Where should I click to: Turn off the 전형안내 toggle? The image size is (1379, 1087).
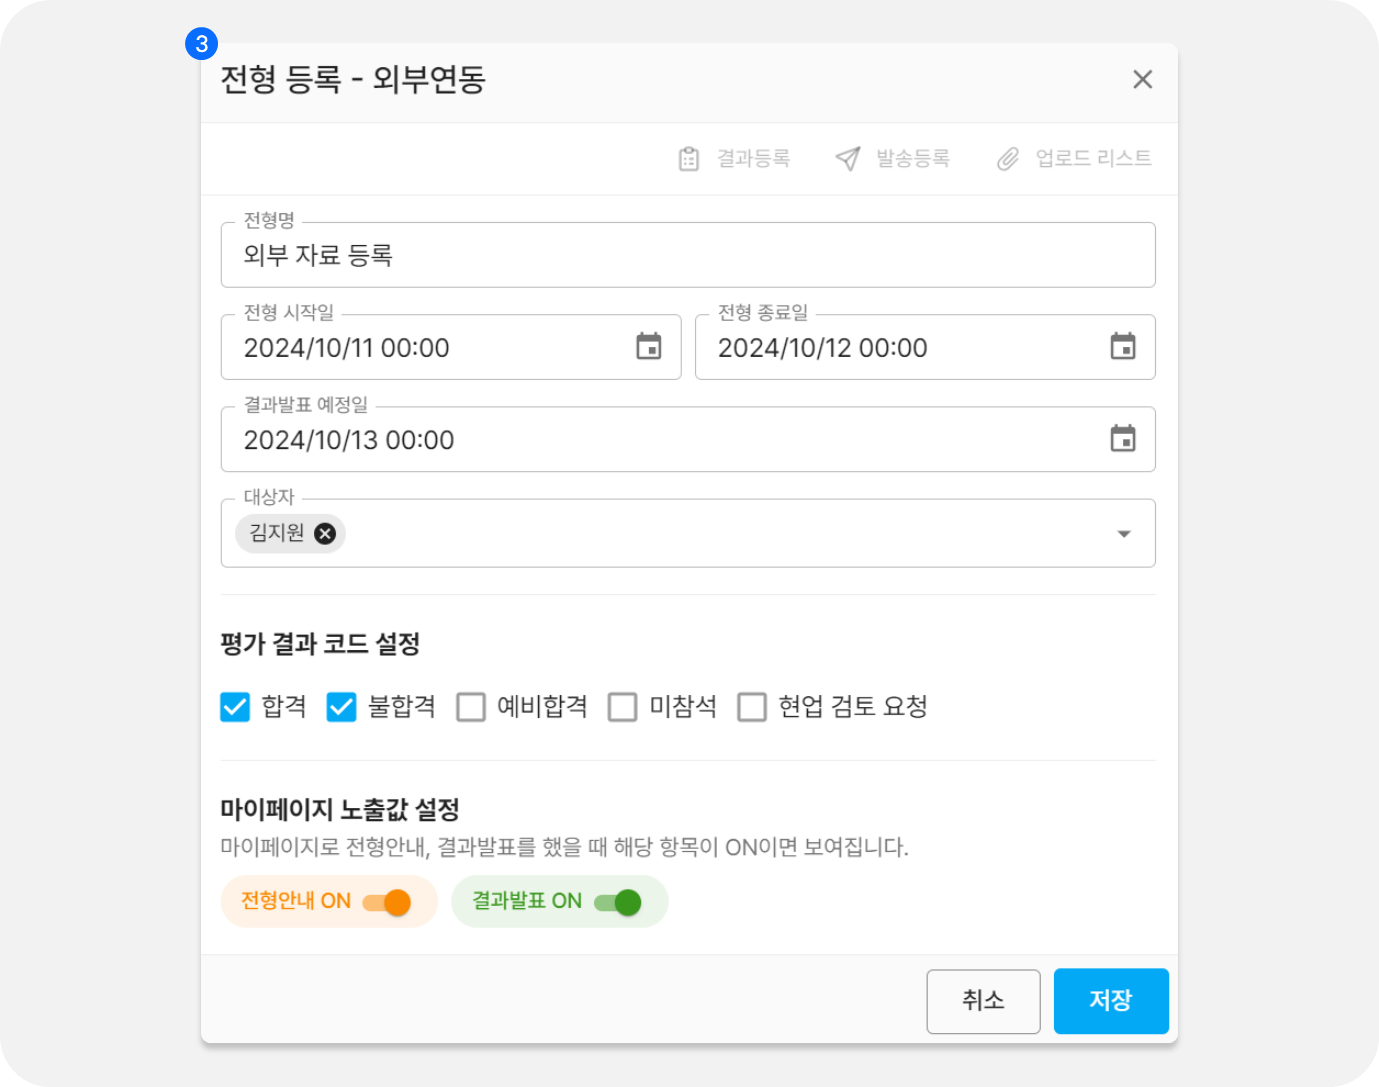(387, 903)
